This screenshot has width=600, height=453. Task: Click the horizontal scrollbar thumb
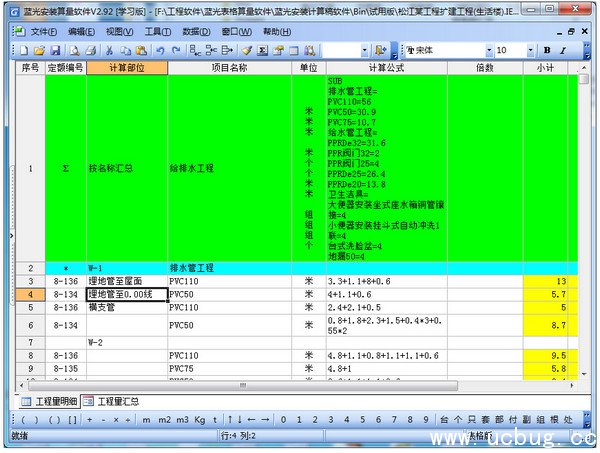pos(243,385)
